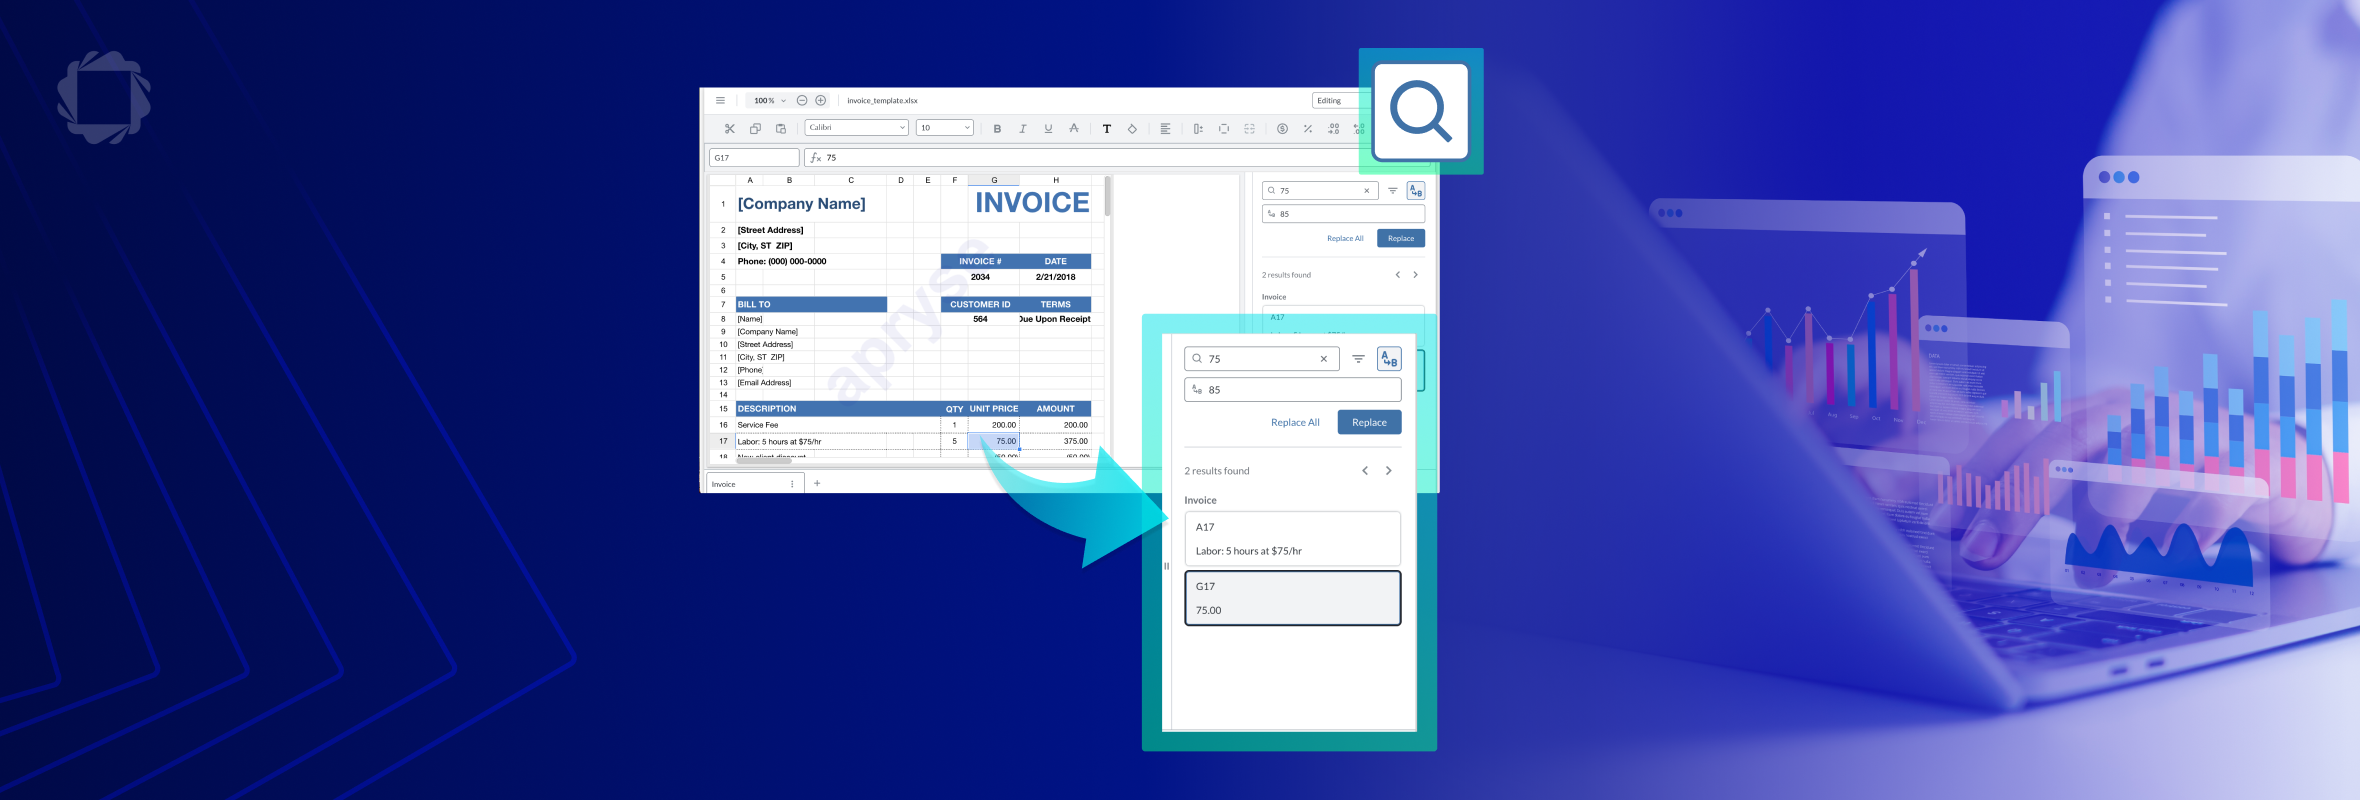Go to next result in enlarged panel
The width and height of the screenshot is (2360, 800).
click(x=1389, y=471)
